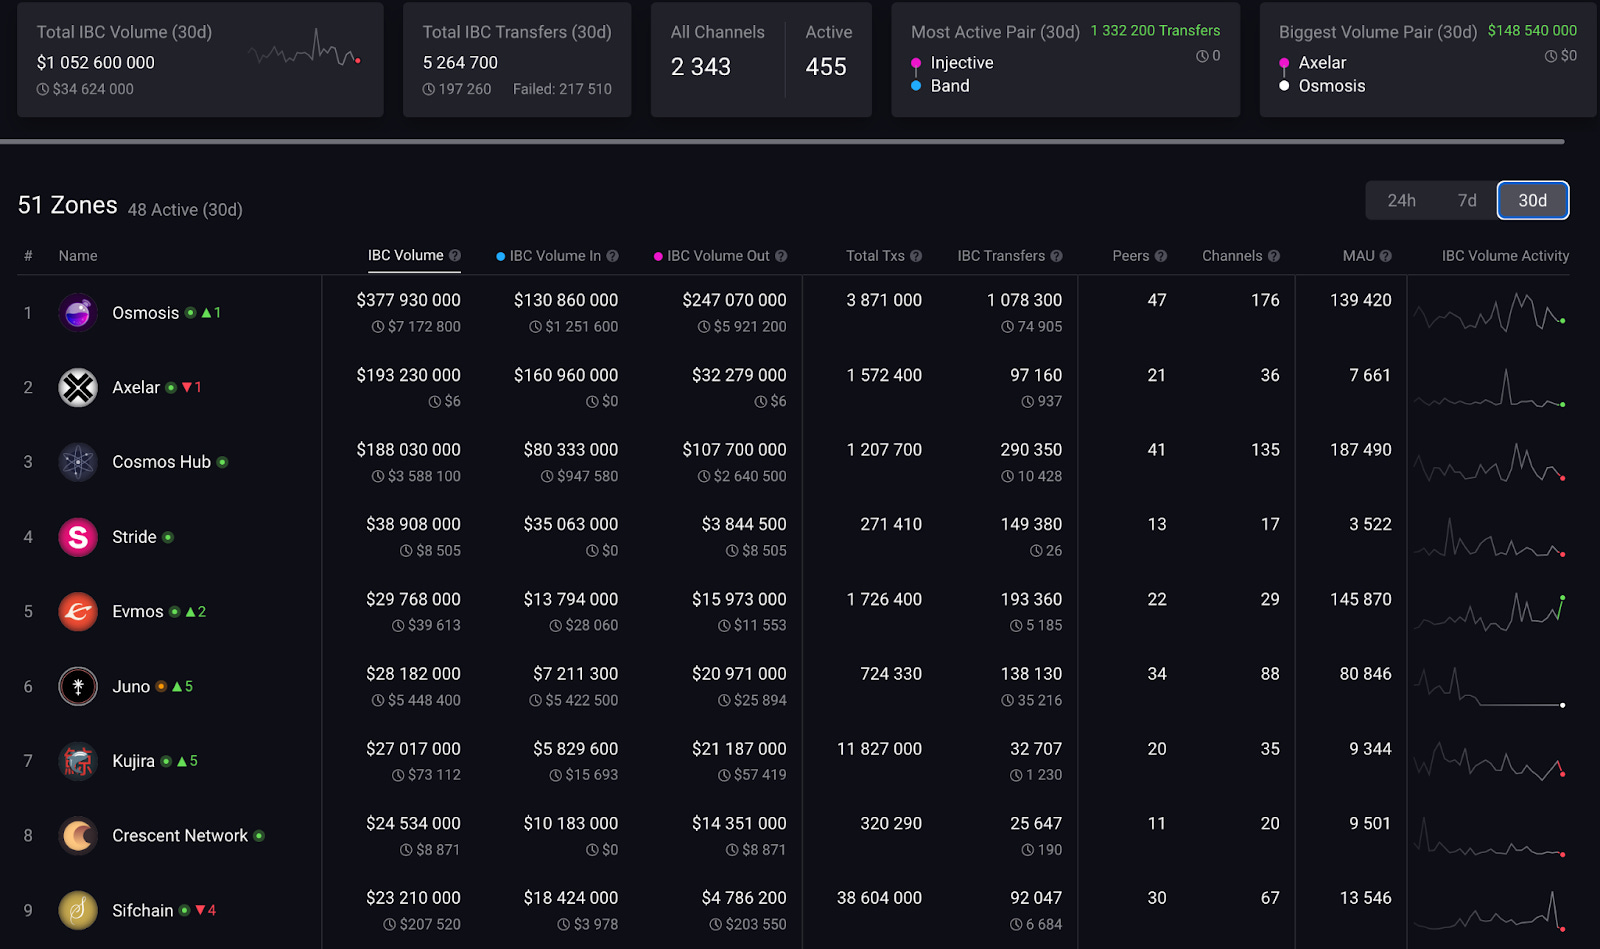Click the Juno zone logo icon
This screenshot has height=949, width=1600.
click(78, 686)
